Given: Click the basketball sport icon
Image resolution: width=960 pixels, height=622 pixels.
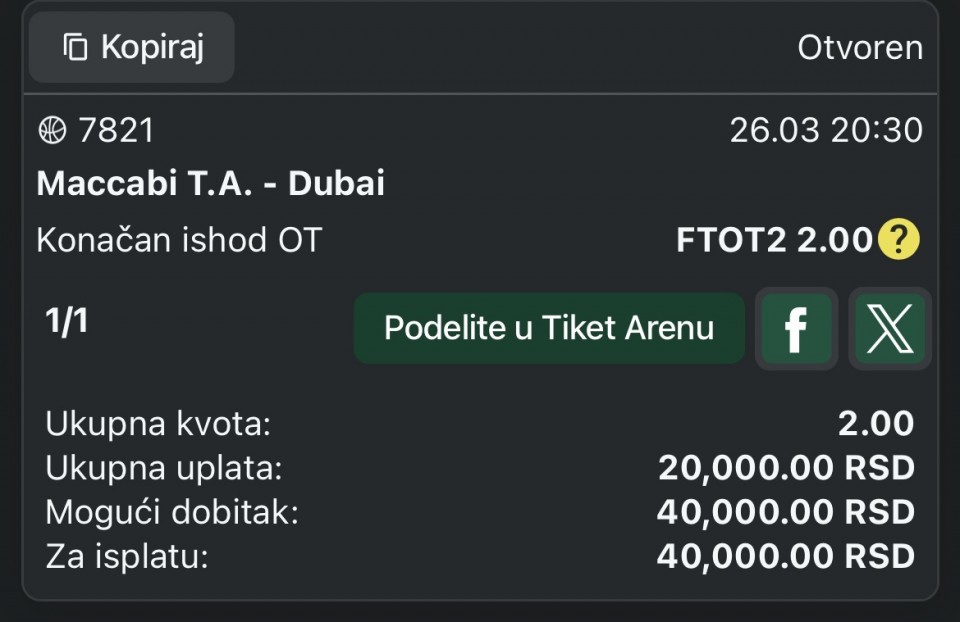Looking at the screenshot, I should pyautogui.click(x=51, y=130).
